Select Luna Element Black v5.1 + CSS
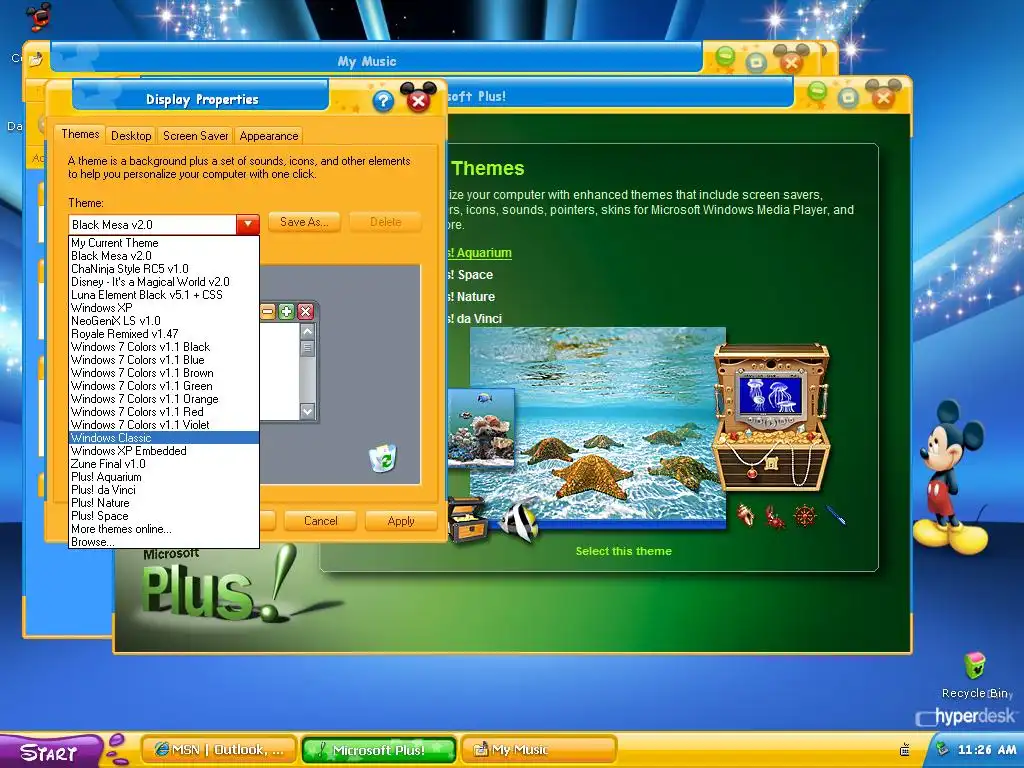 coord(164,295)
